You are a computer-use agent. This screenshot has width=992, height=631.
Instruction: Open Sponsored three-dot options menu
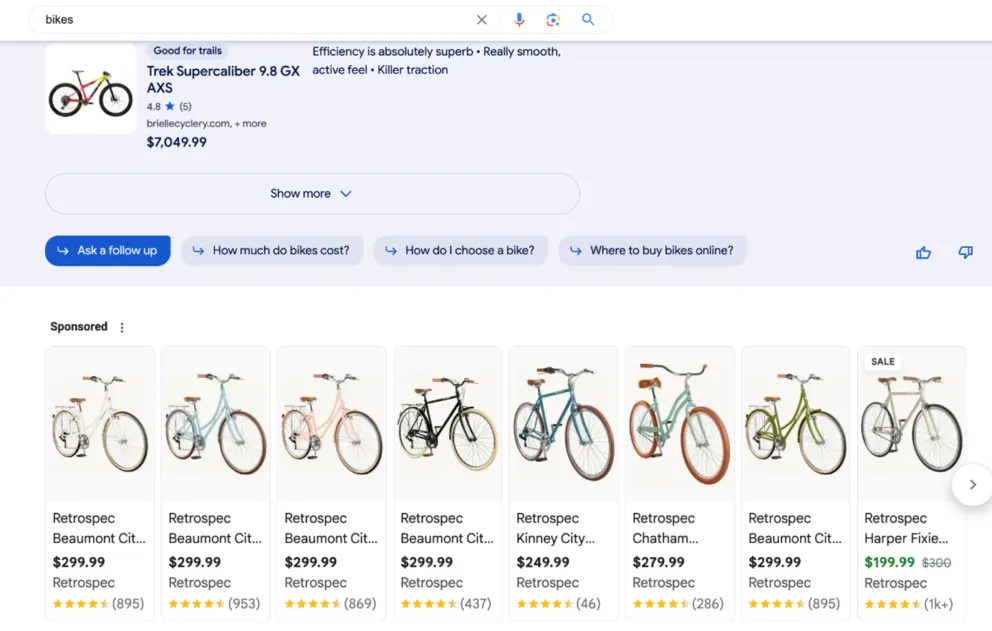coord(122,328)
